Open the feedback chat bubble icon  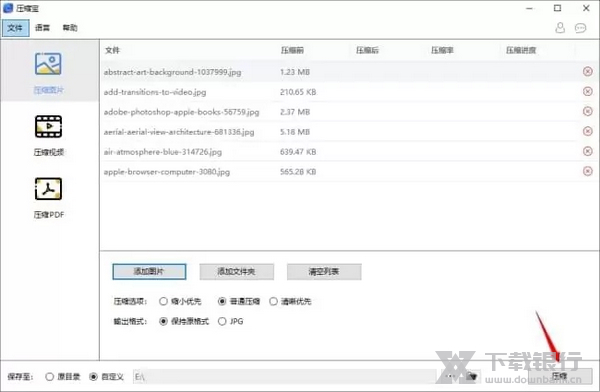[x=580, y=28]
